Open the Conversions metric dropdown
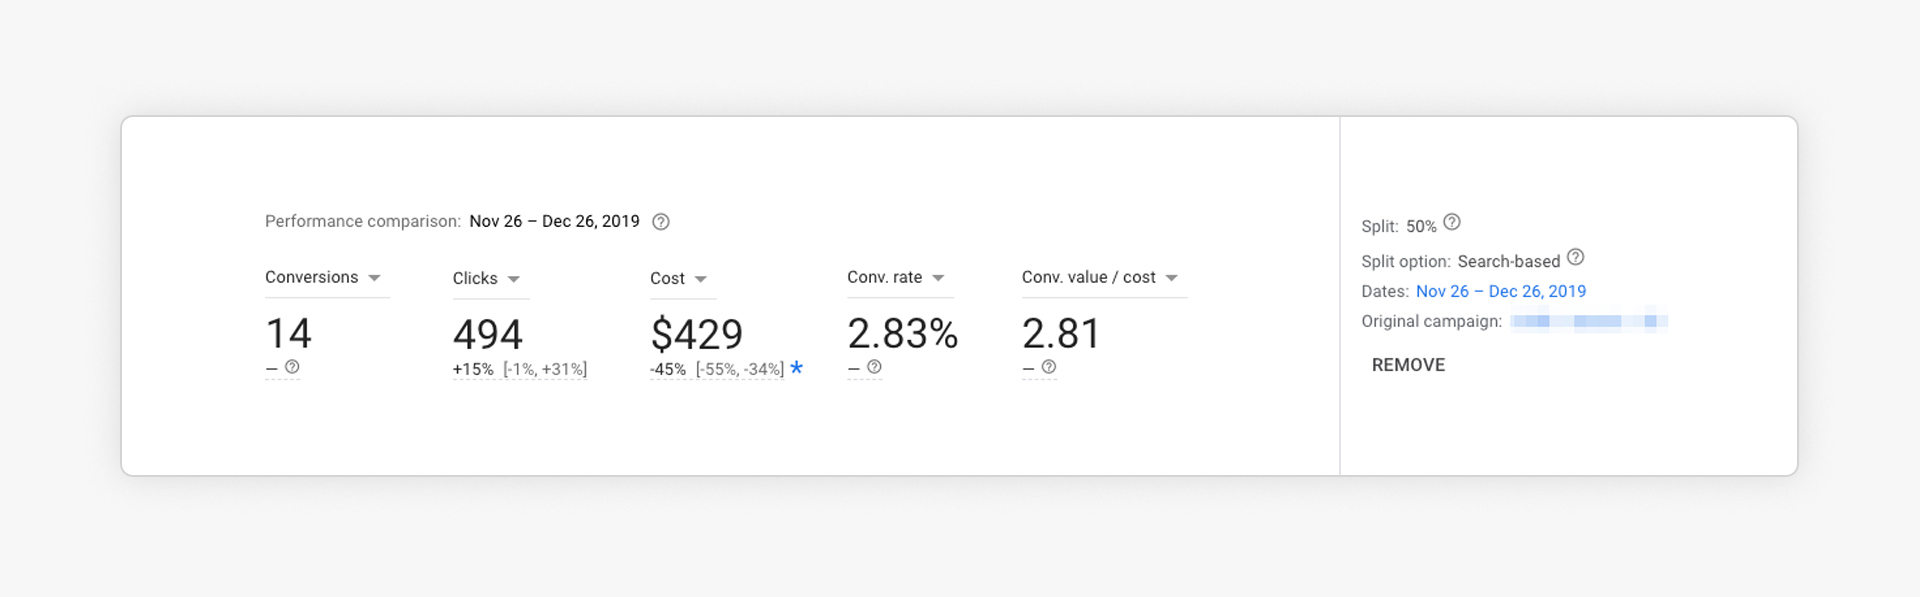 point(374,278)
